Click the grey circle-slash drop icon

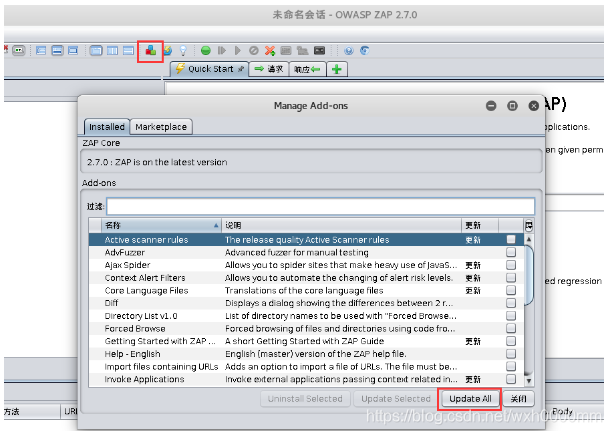(x=254, y=50)
